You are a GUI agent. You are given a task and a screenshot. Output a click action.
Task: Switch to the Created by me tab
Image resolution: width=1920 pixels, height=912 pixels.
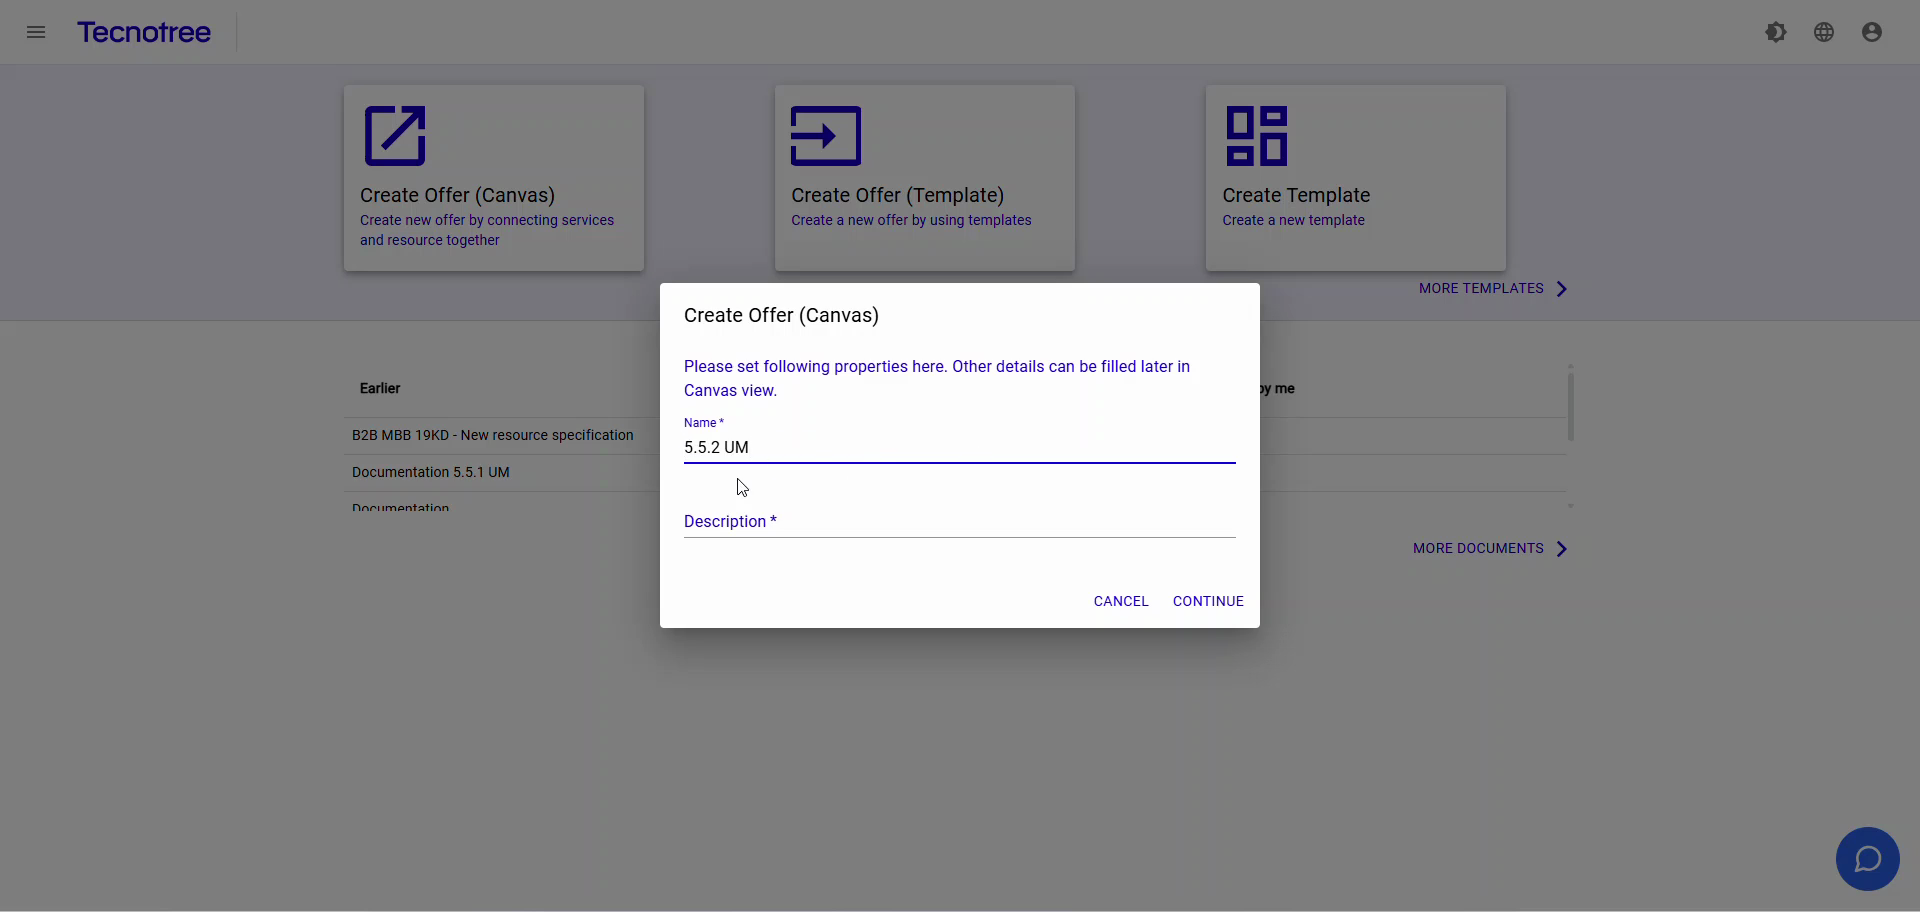point(1278,388)
